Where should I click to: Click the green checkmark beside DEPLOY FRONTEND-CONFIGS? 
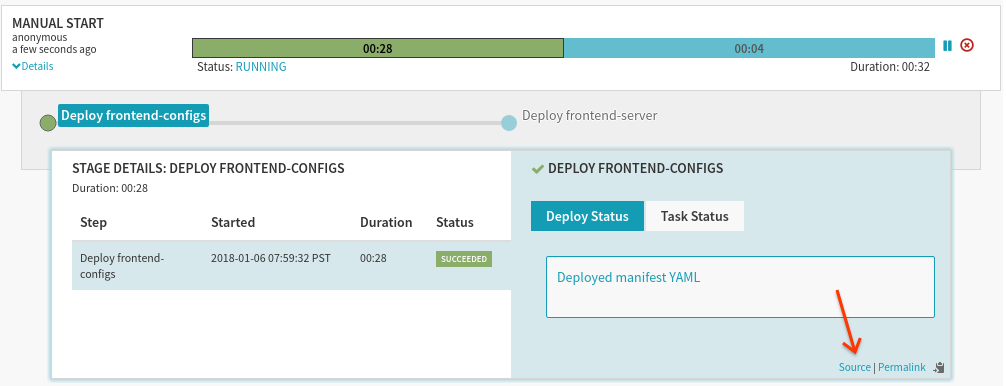click(x=538, y=169)
